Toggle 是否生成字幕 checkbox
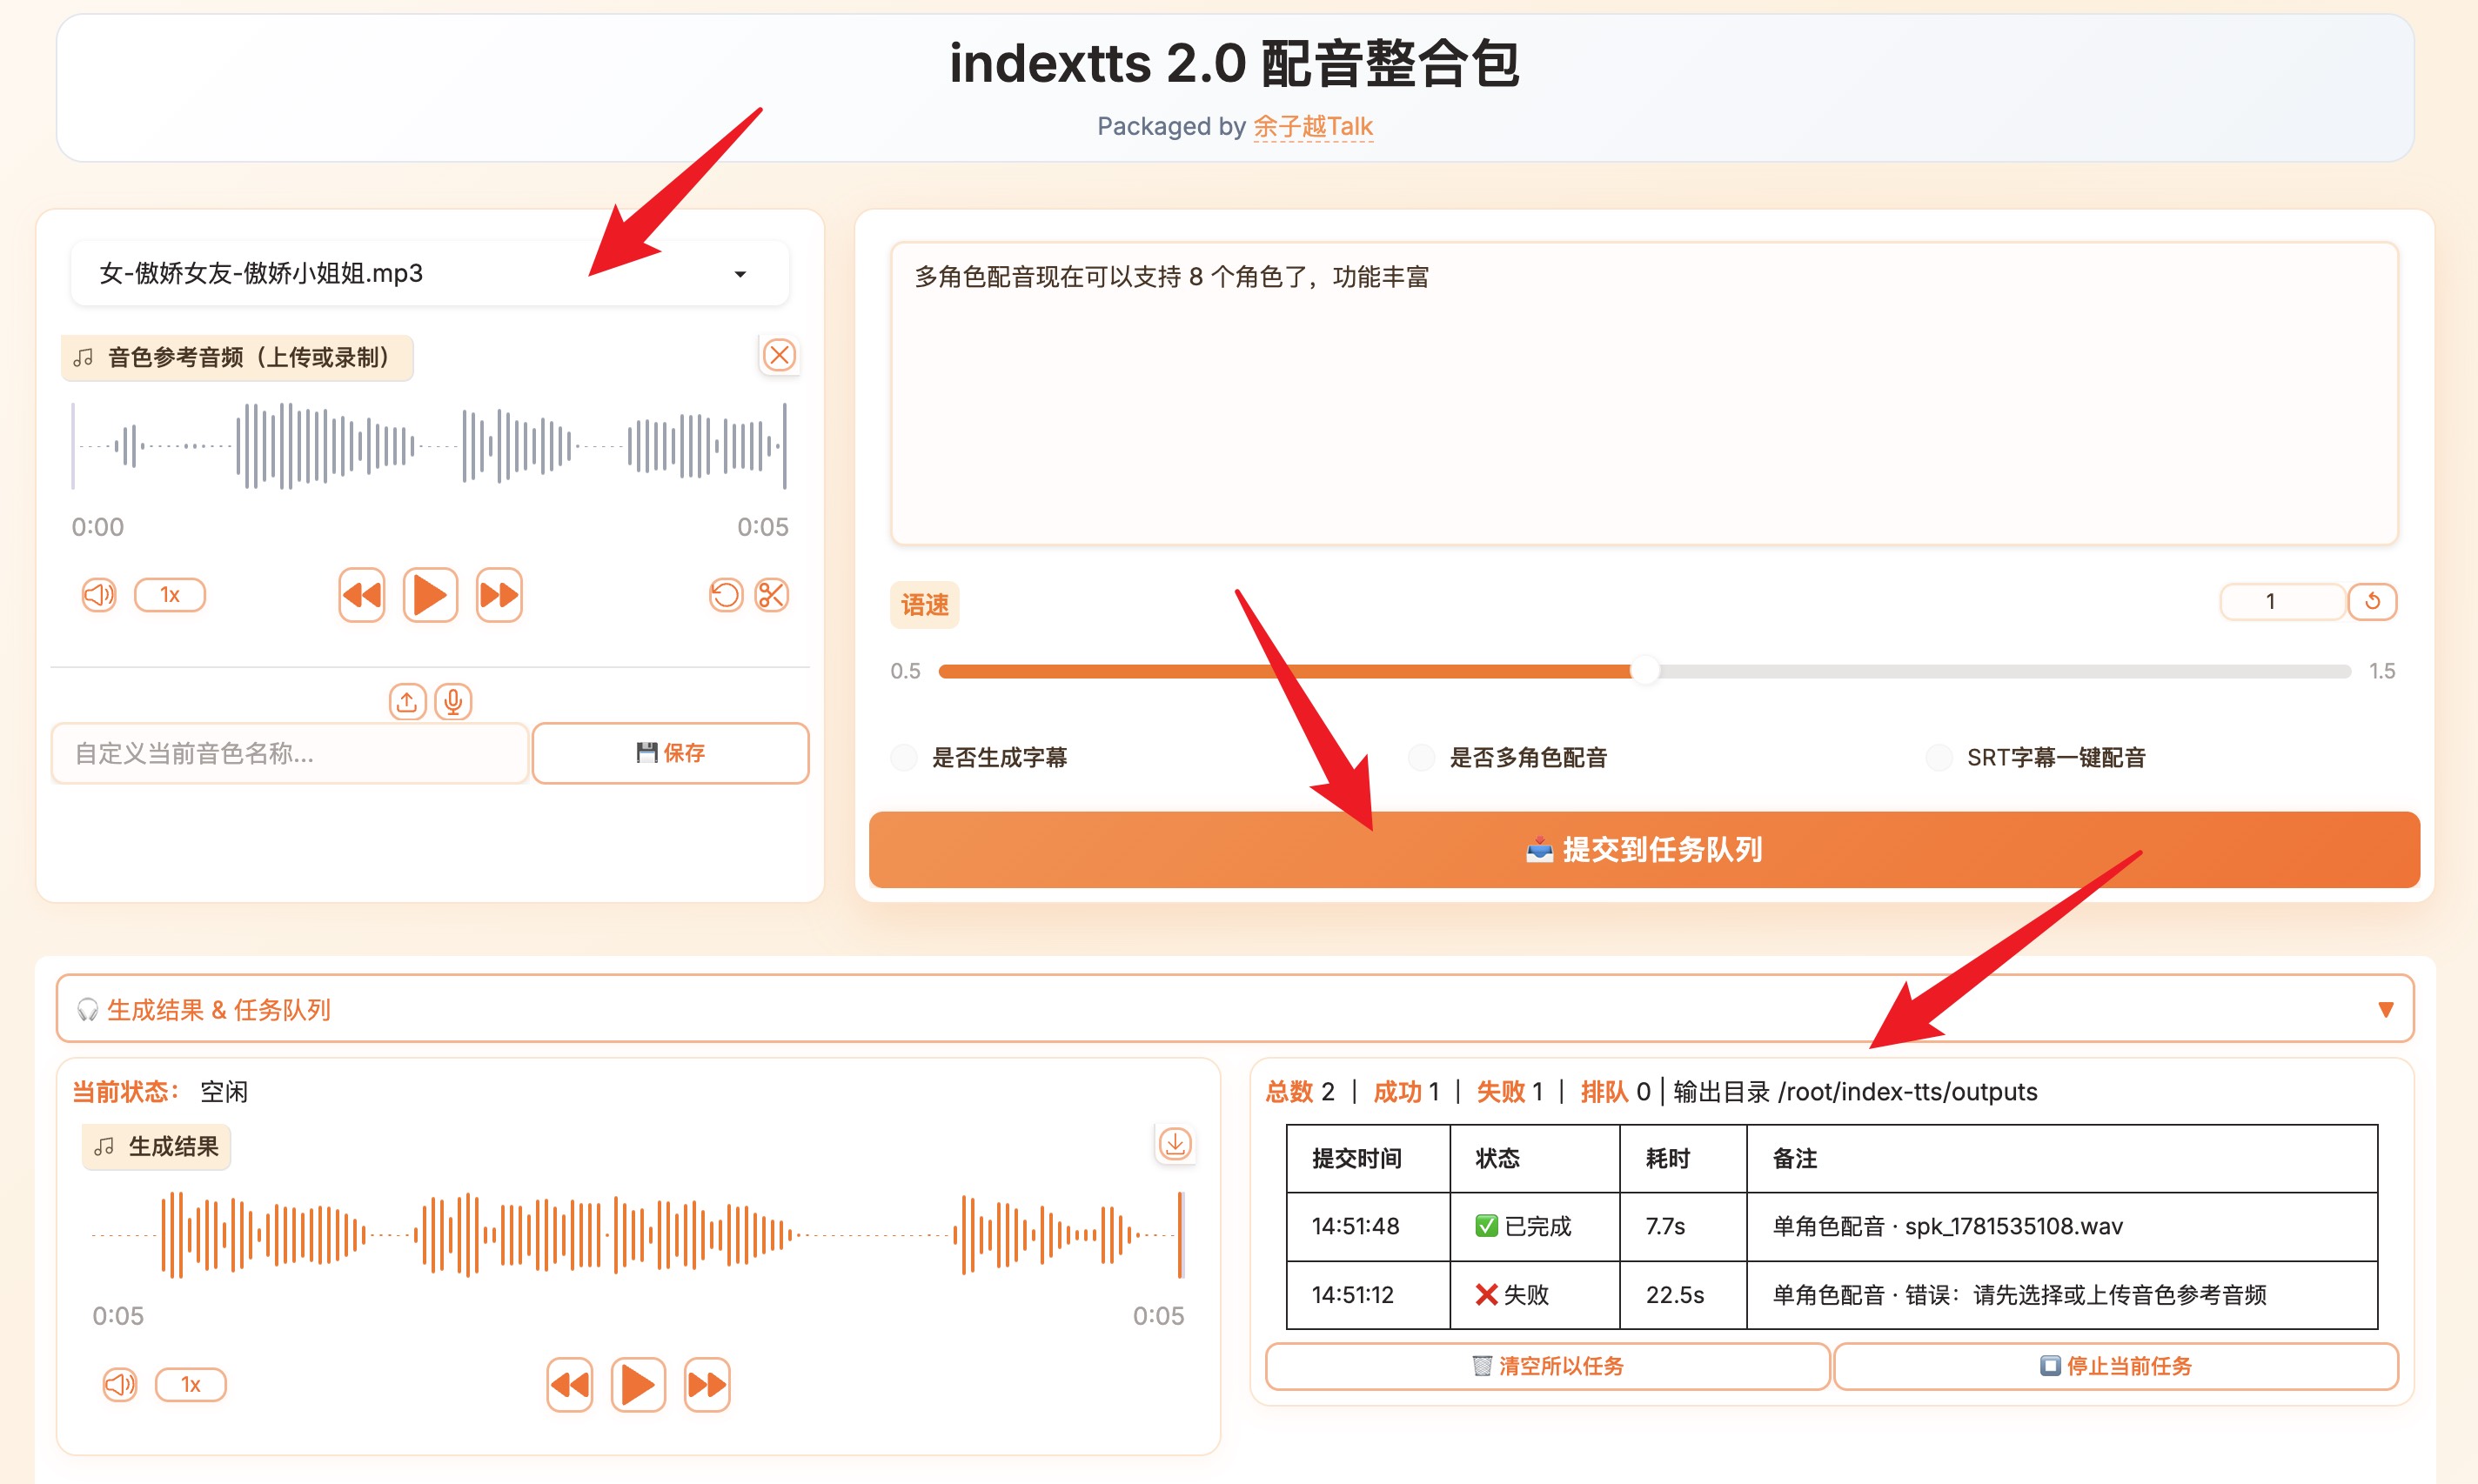This screenshot has height=1484, width=2478. pyautogui.click(x=904, y=757)
